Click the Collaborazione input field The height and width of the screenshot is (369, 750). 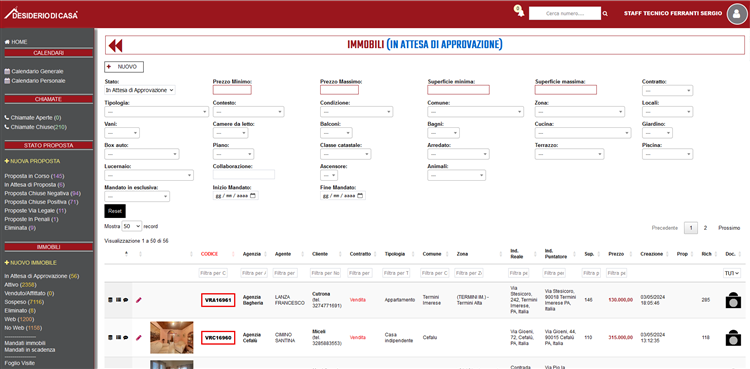coord(244,175)
